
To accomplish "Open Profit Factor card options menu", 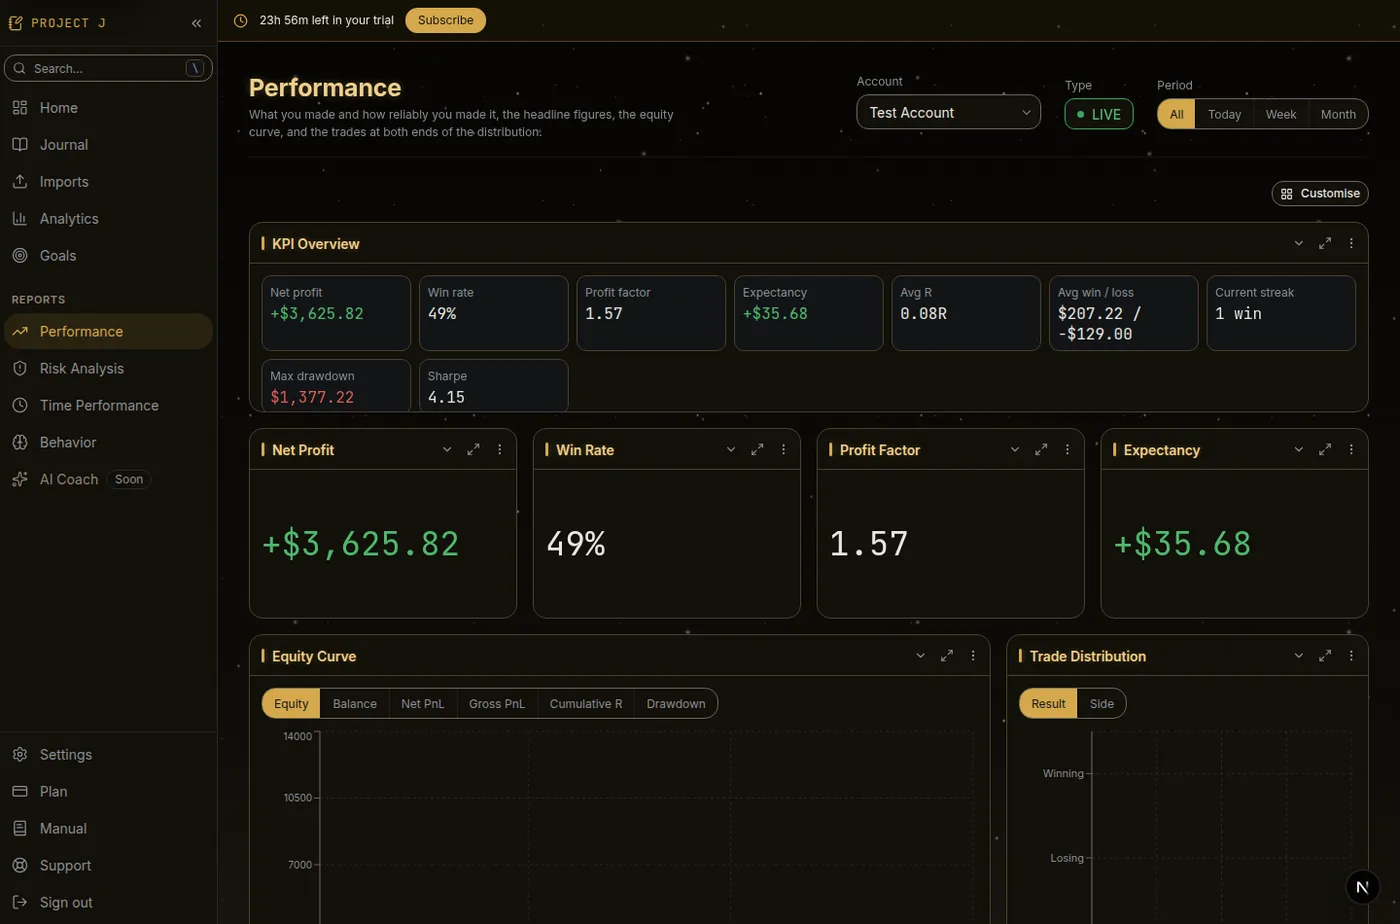I will [1067, 450].
